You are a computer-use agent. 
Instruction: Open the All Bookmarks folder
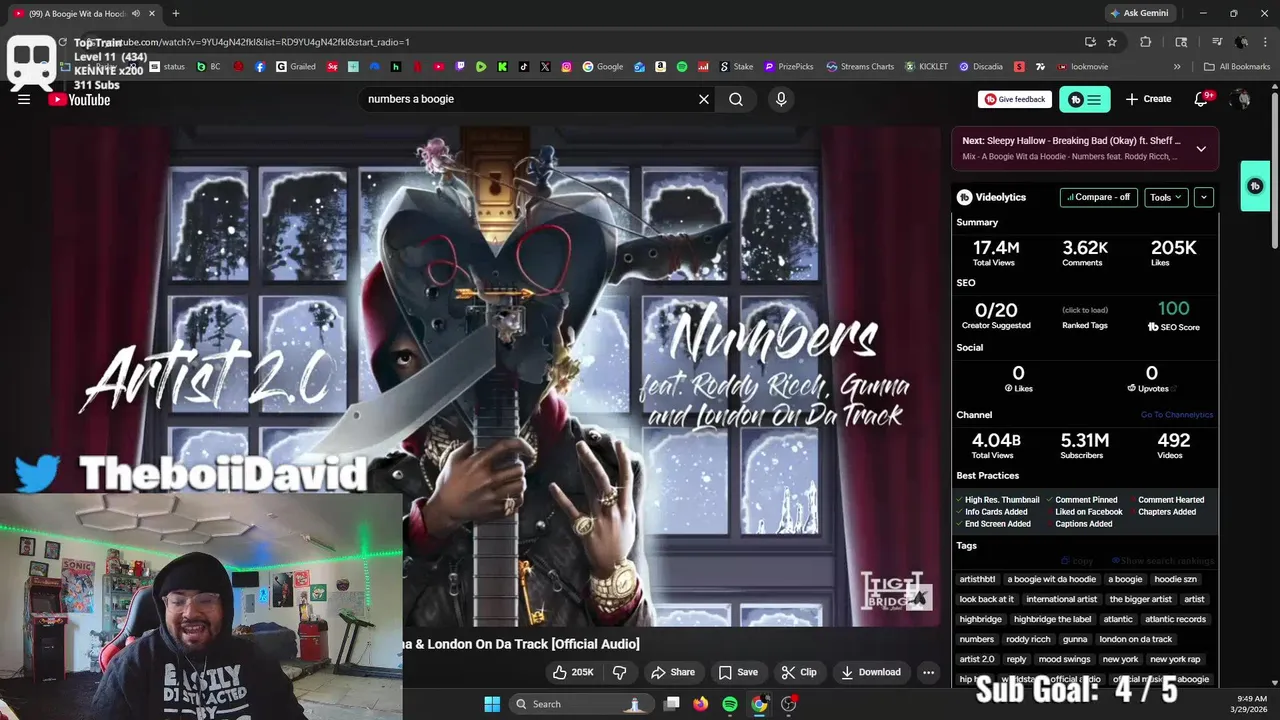click(1237, 67)
